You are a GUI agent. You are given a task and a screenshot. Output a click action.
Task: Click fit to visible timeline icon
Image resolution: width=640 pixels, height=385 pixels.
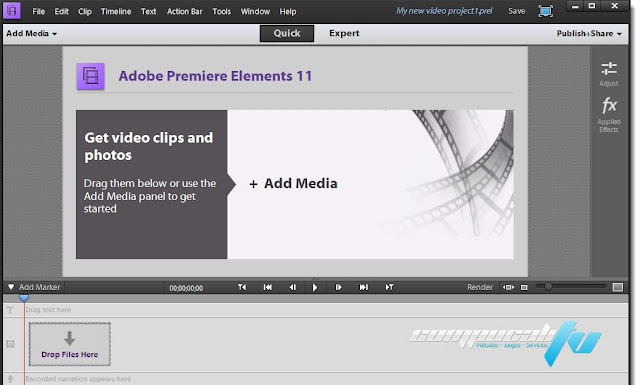508,287
